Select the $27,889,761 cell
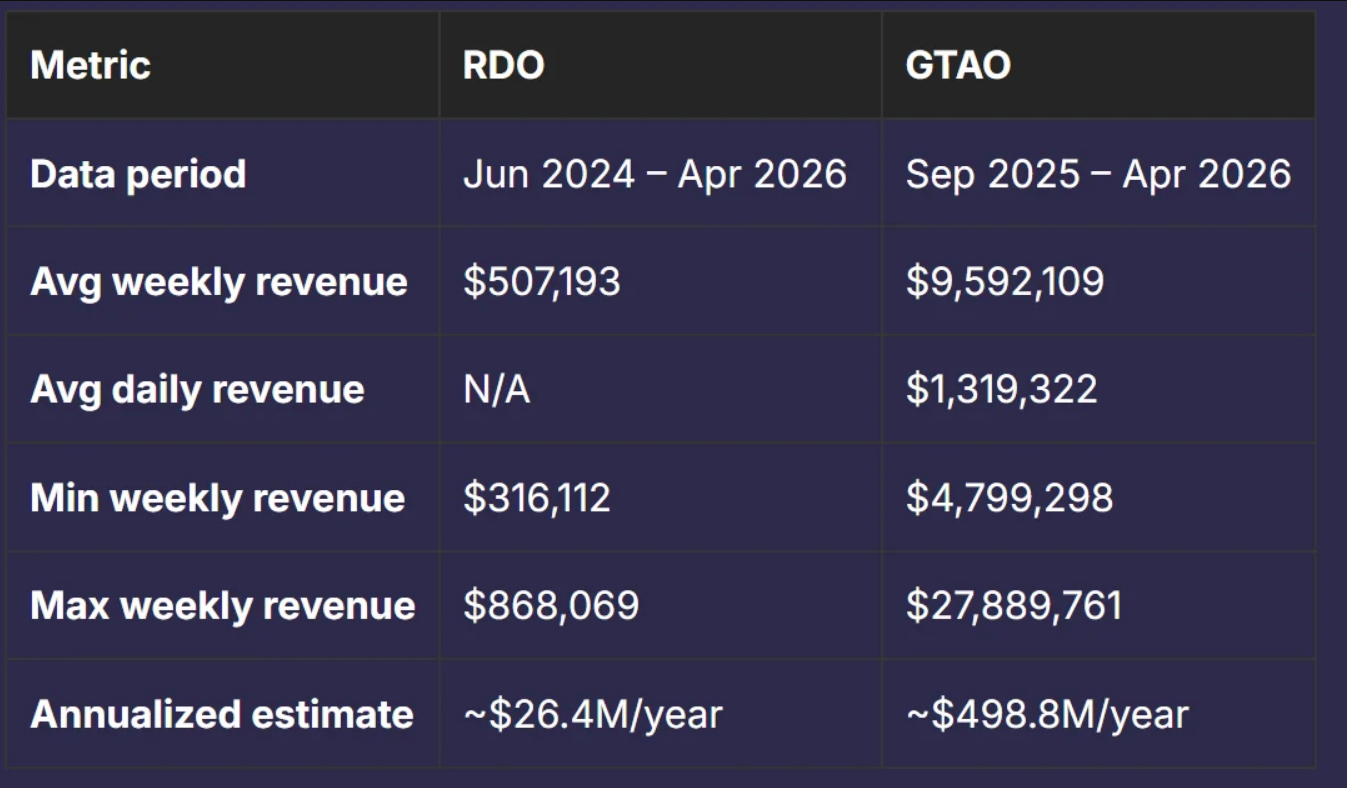 (x=1013, y=606)
